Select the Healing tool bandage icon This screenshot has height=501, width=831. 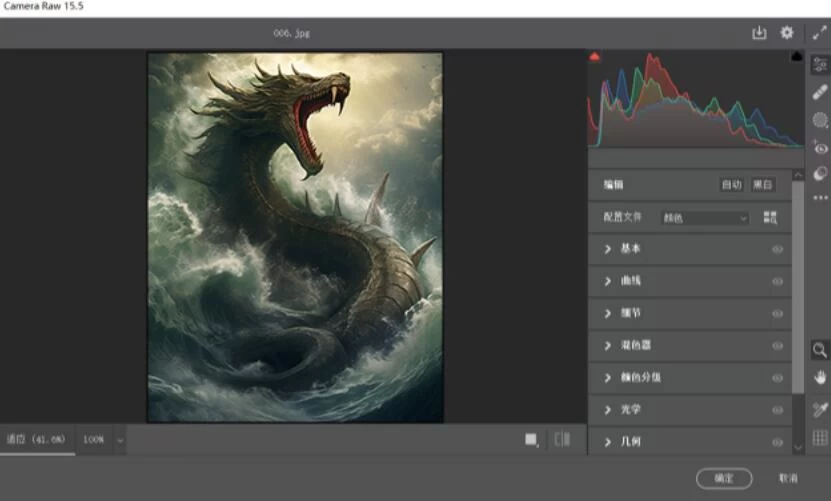point(820,92)
